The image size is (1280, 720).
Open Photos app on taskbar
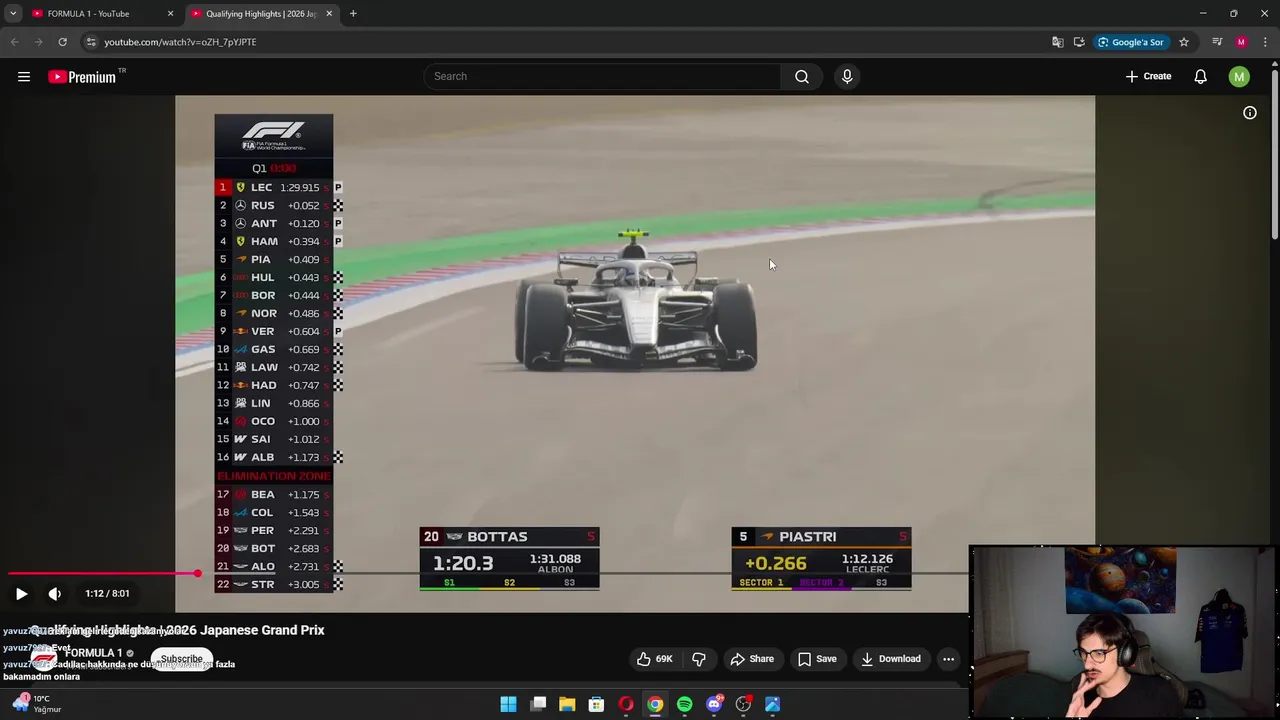tap(772, 704)
